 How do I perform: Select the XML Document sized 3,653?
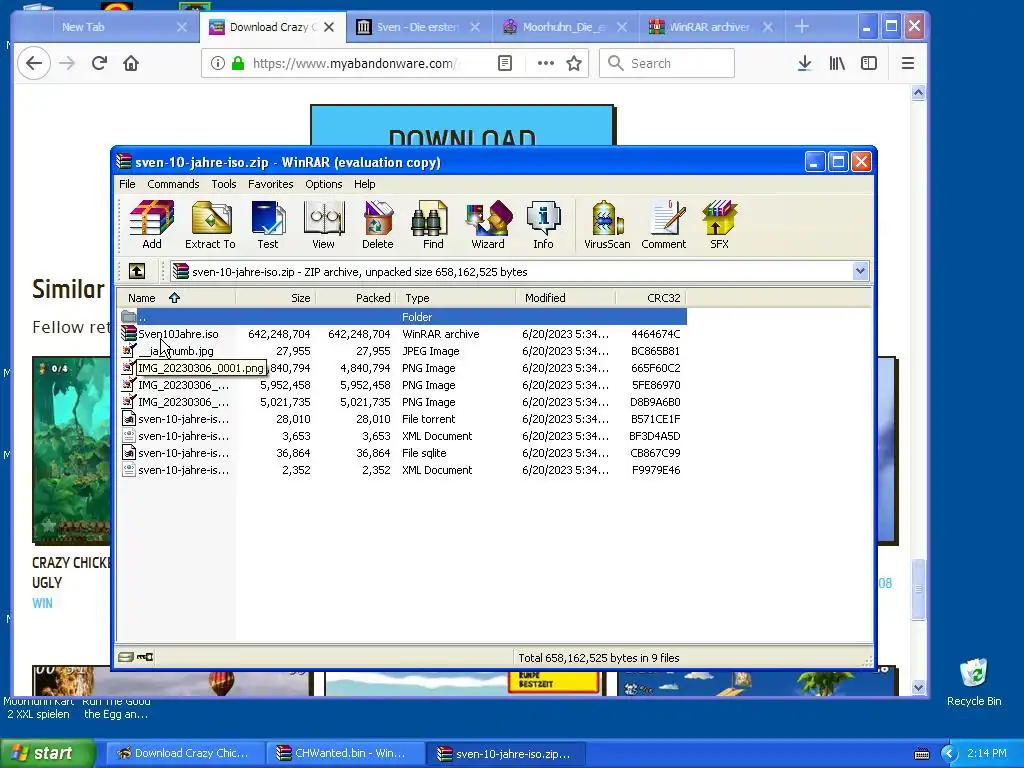(402, 436)
